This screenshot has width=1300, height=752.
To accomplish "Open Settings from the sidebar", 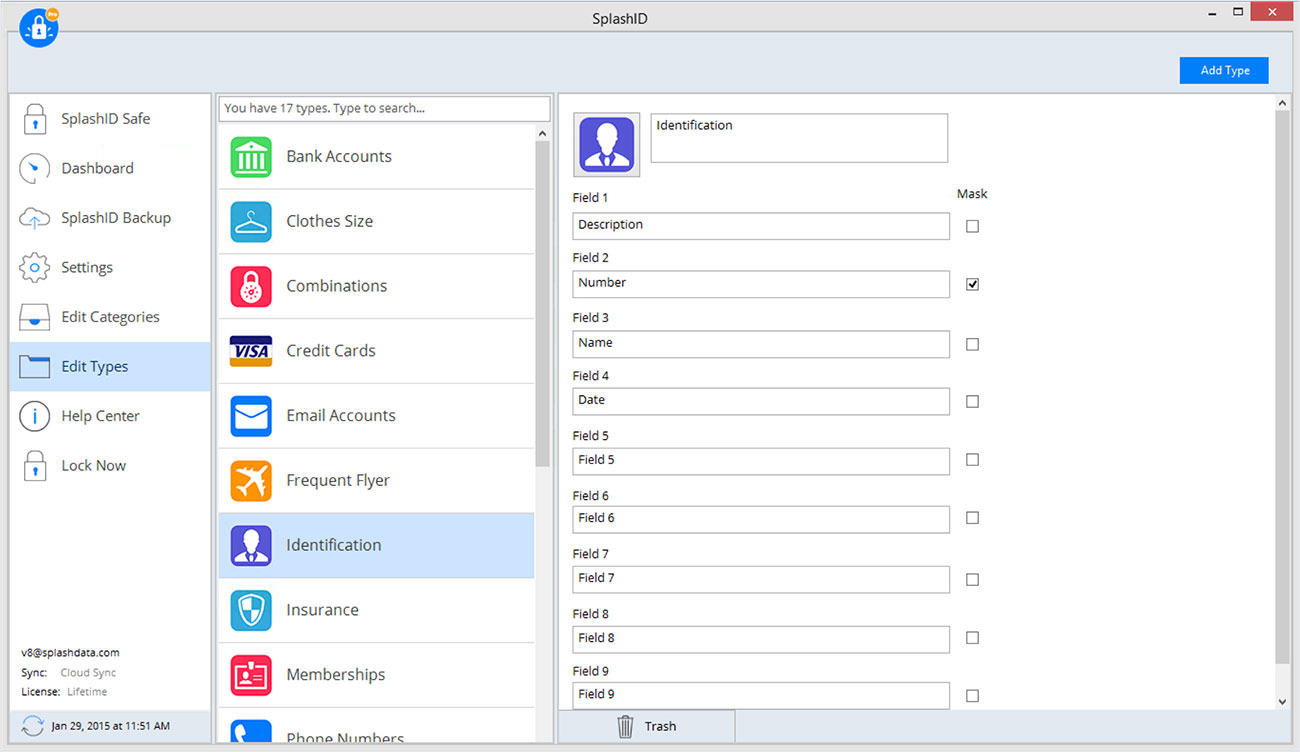I will pyautogui.click(x=110, y=267).
